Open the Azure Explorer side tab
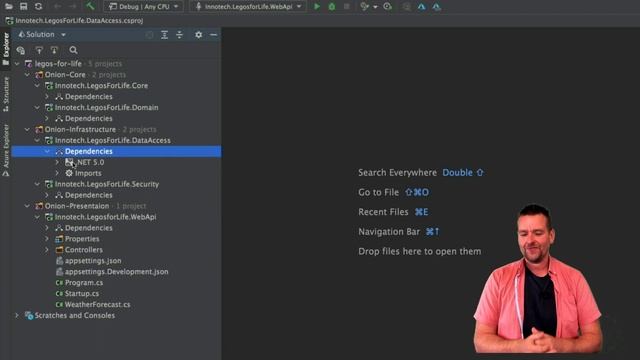640x360 pixels. pyautogui.click(x=6, y=150)
